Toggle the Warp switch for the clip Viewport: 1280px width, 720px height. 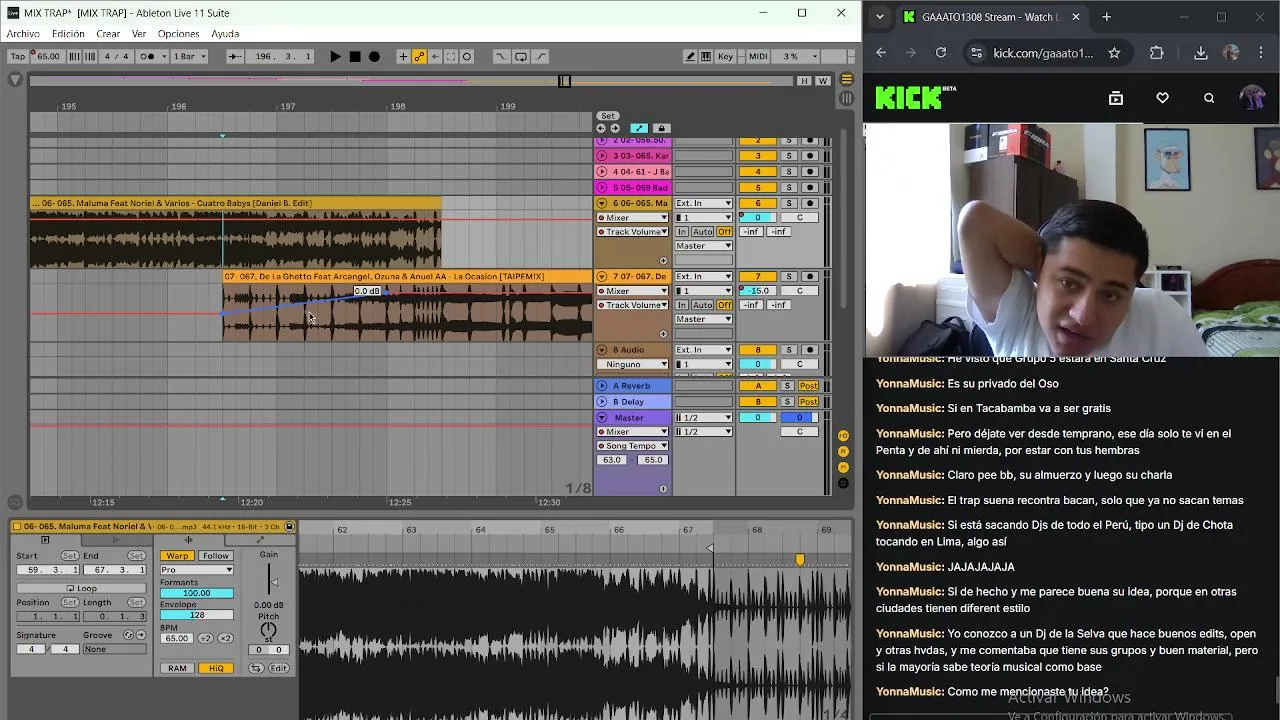coord(177,556)
